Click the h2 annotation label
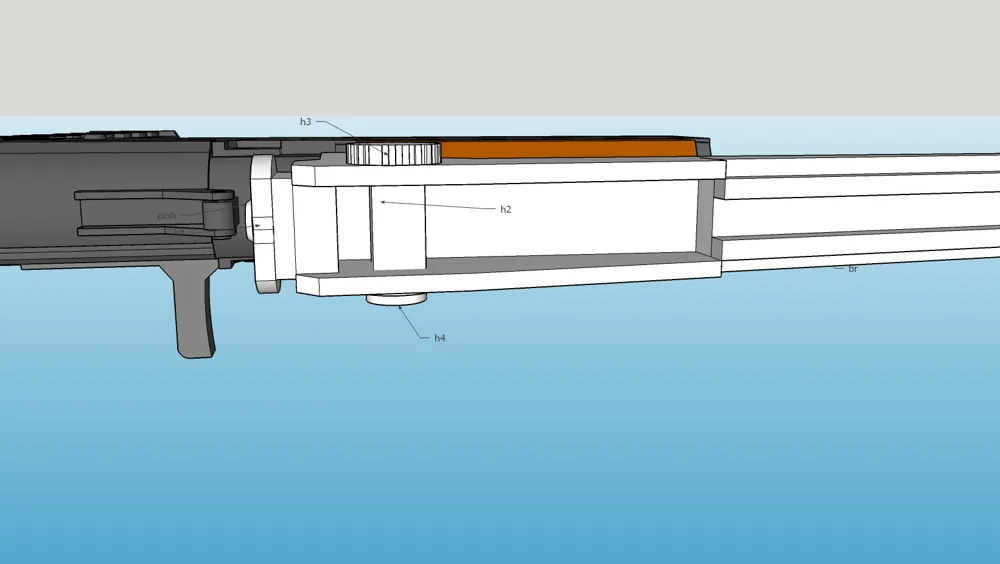The width and height of the screenshot is (1000, 564). 506,209
